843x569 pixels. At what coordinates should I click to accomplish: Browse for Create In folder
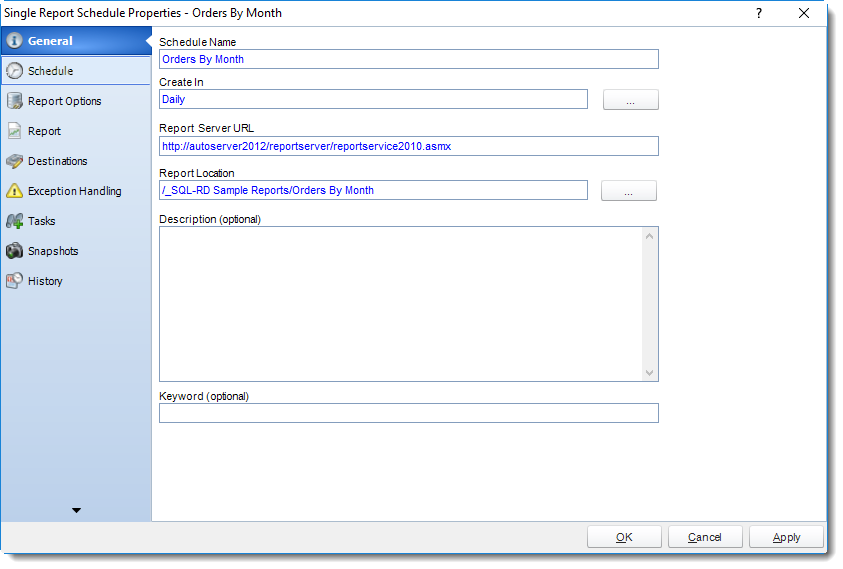point(631,100)
